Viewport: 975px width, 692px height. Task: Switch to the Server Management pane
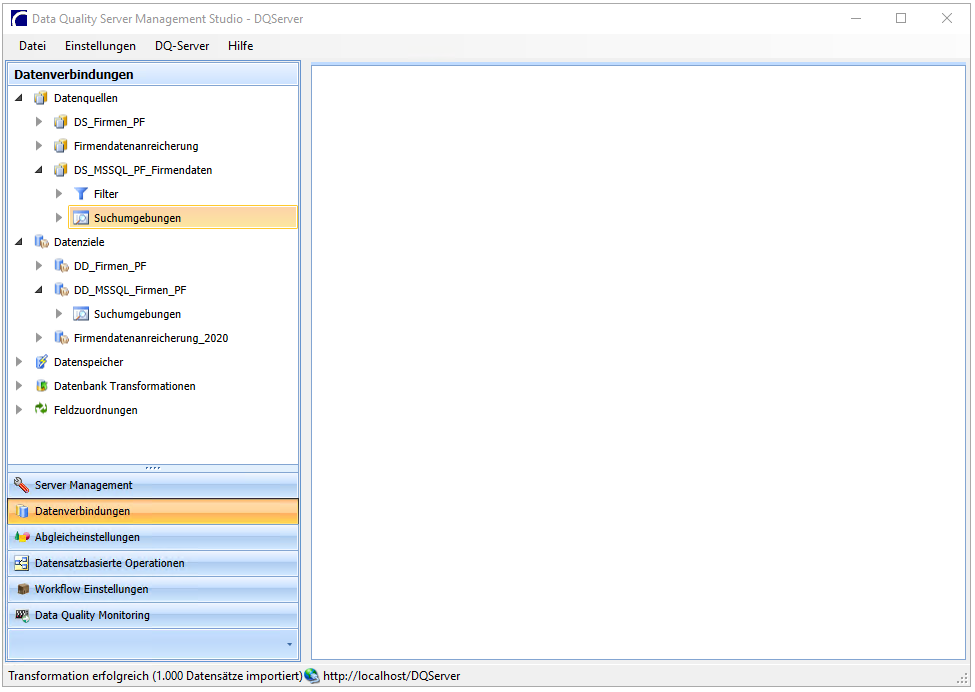tap(153, 485)
